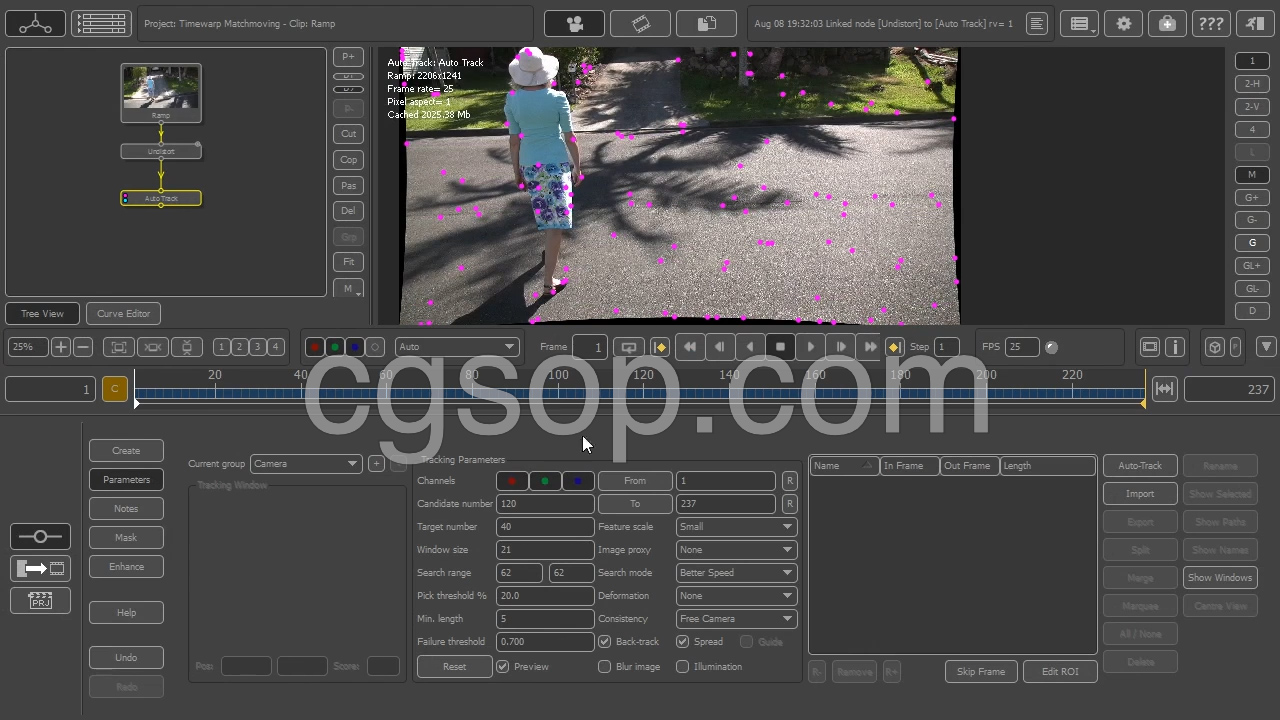
Task: Click the medical kit support icon
Action: [x=1167, y=23]
